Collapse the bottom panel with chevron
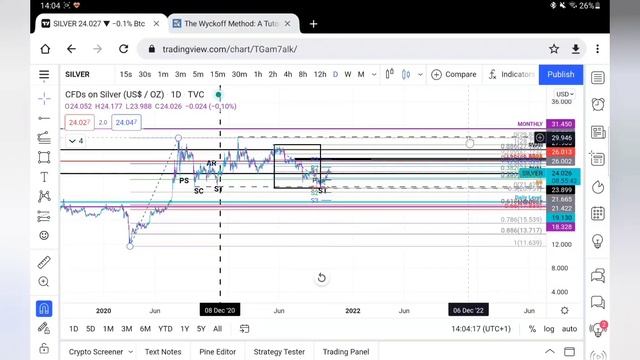 [x=550, y=351]
